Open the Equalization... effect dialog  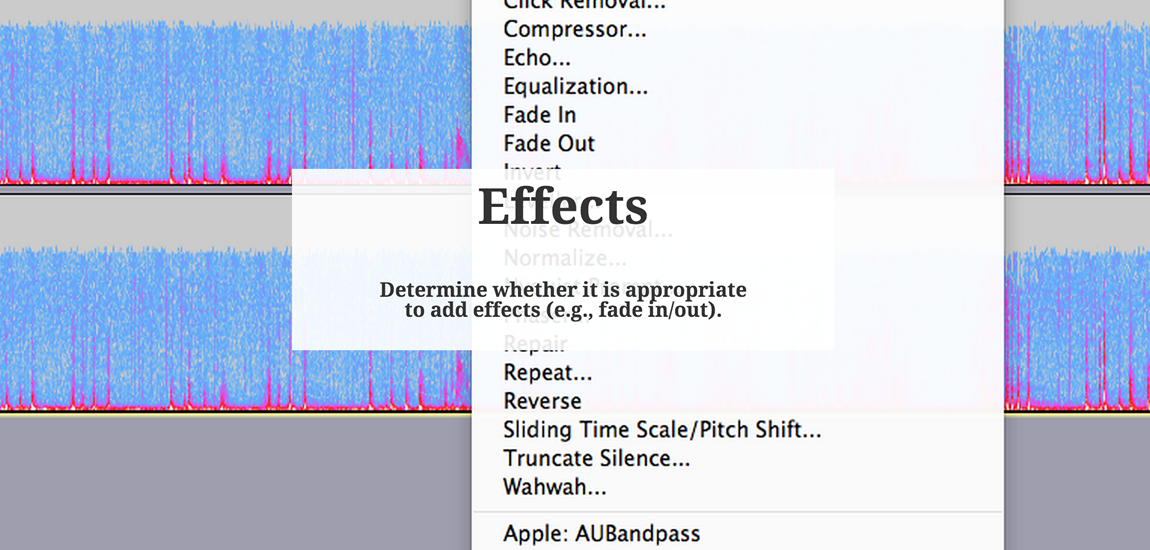click(x=575, y=87)
